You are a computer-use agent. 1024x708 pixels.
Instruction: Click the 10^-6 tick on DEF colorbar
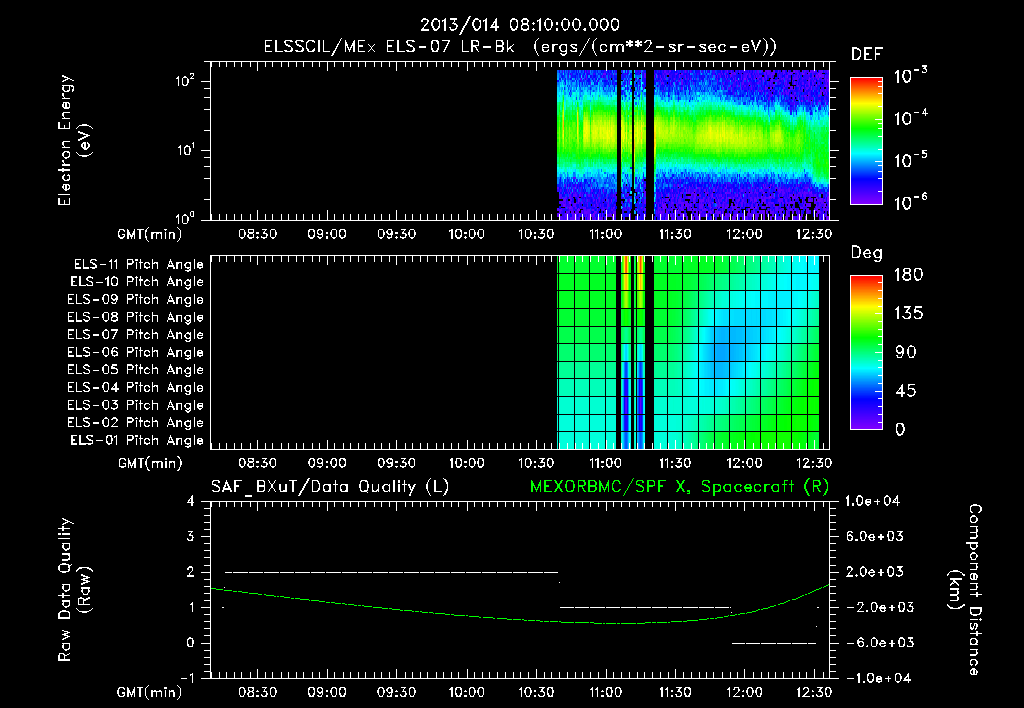point(910,202)
